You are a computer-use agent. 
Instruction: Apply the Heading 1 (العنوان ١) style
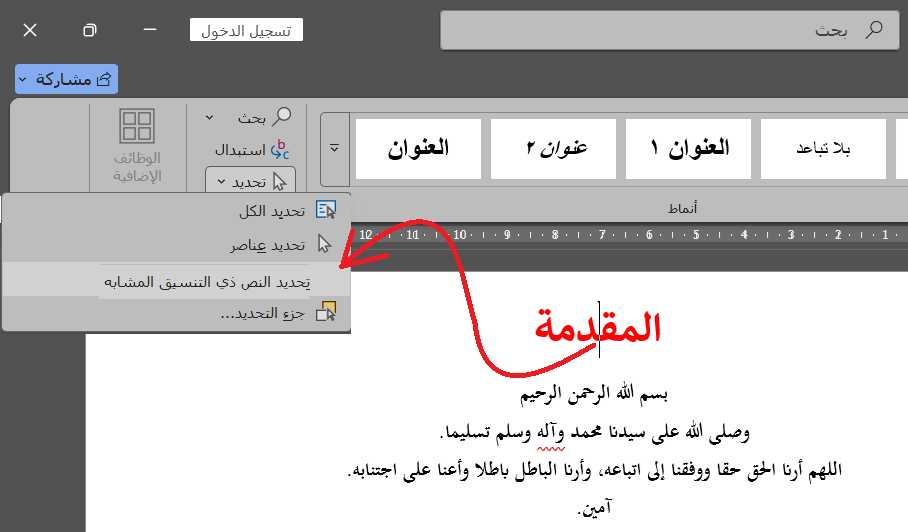pos(690,149)
